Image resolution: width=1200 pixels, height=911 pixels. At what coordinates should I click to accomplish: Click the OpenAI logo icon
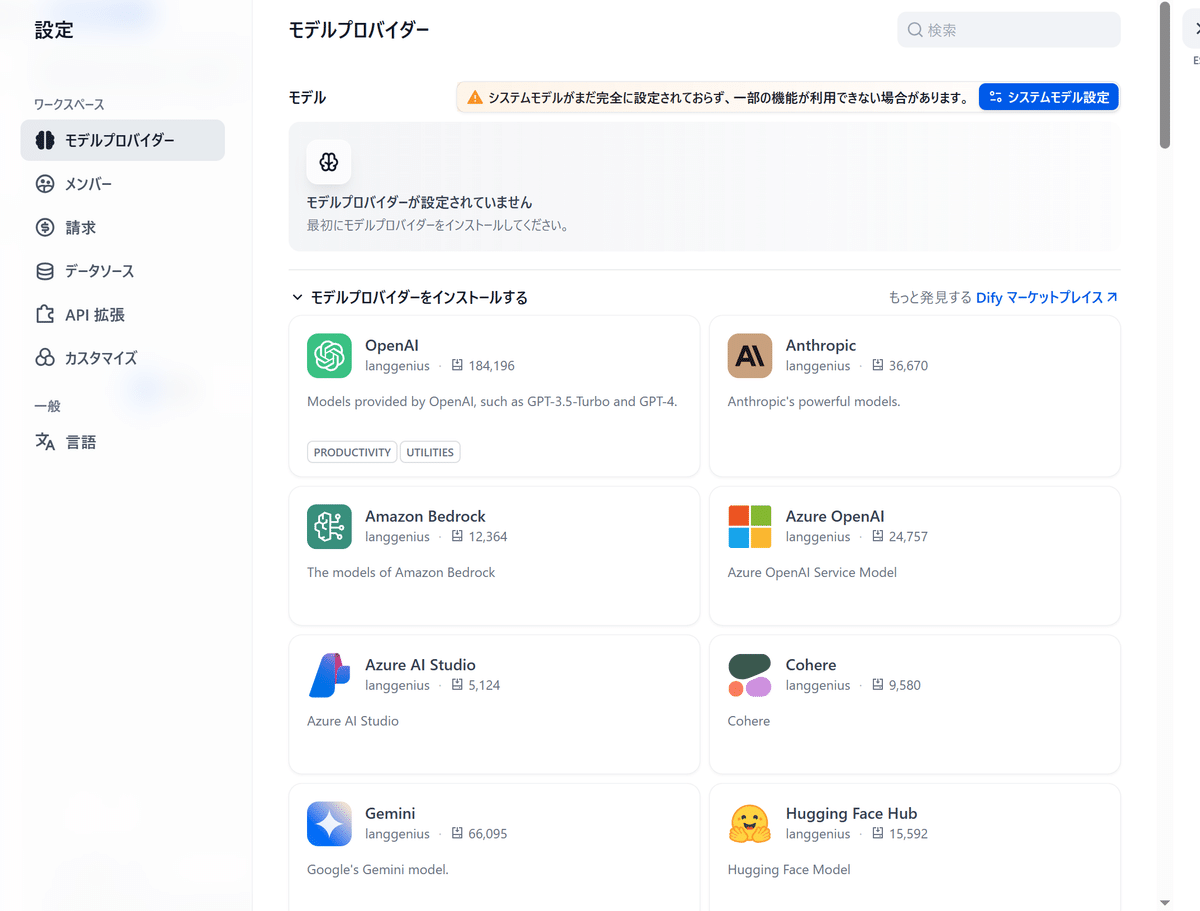click(329, 356)
